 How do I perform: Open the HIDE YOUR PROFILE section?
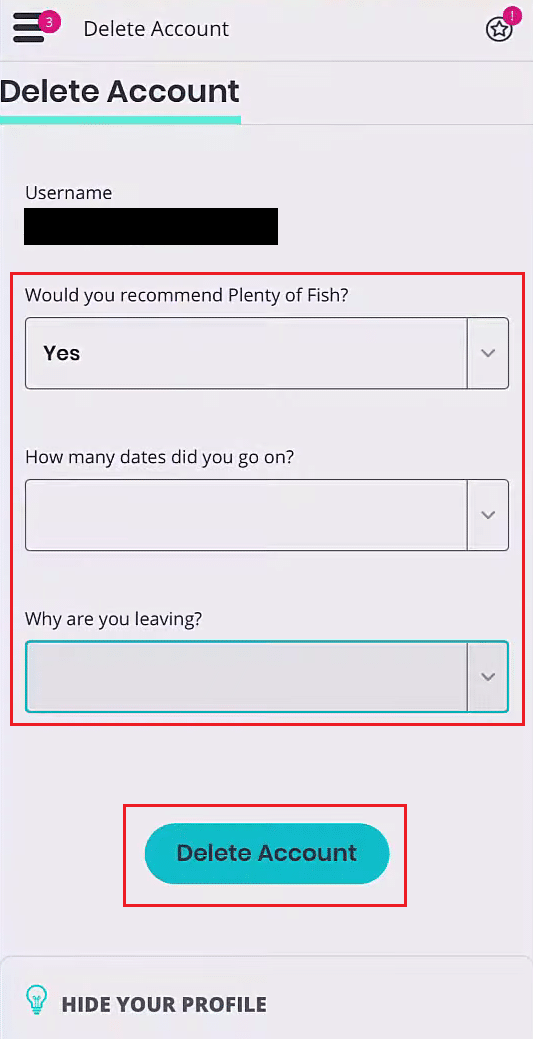tap(164, 1004)
